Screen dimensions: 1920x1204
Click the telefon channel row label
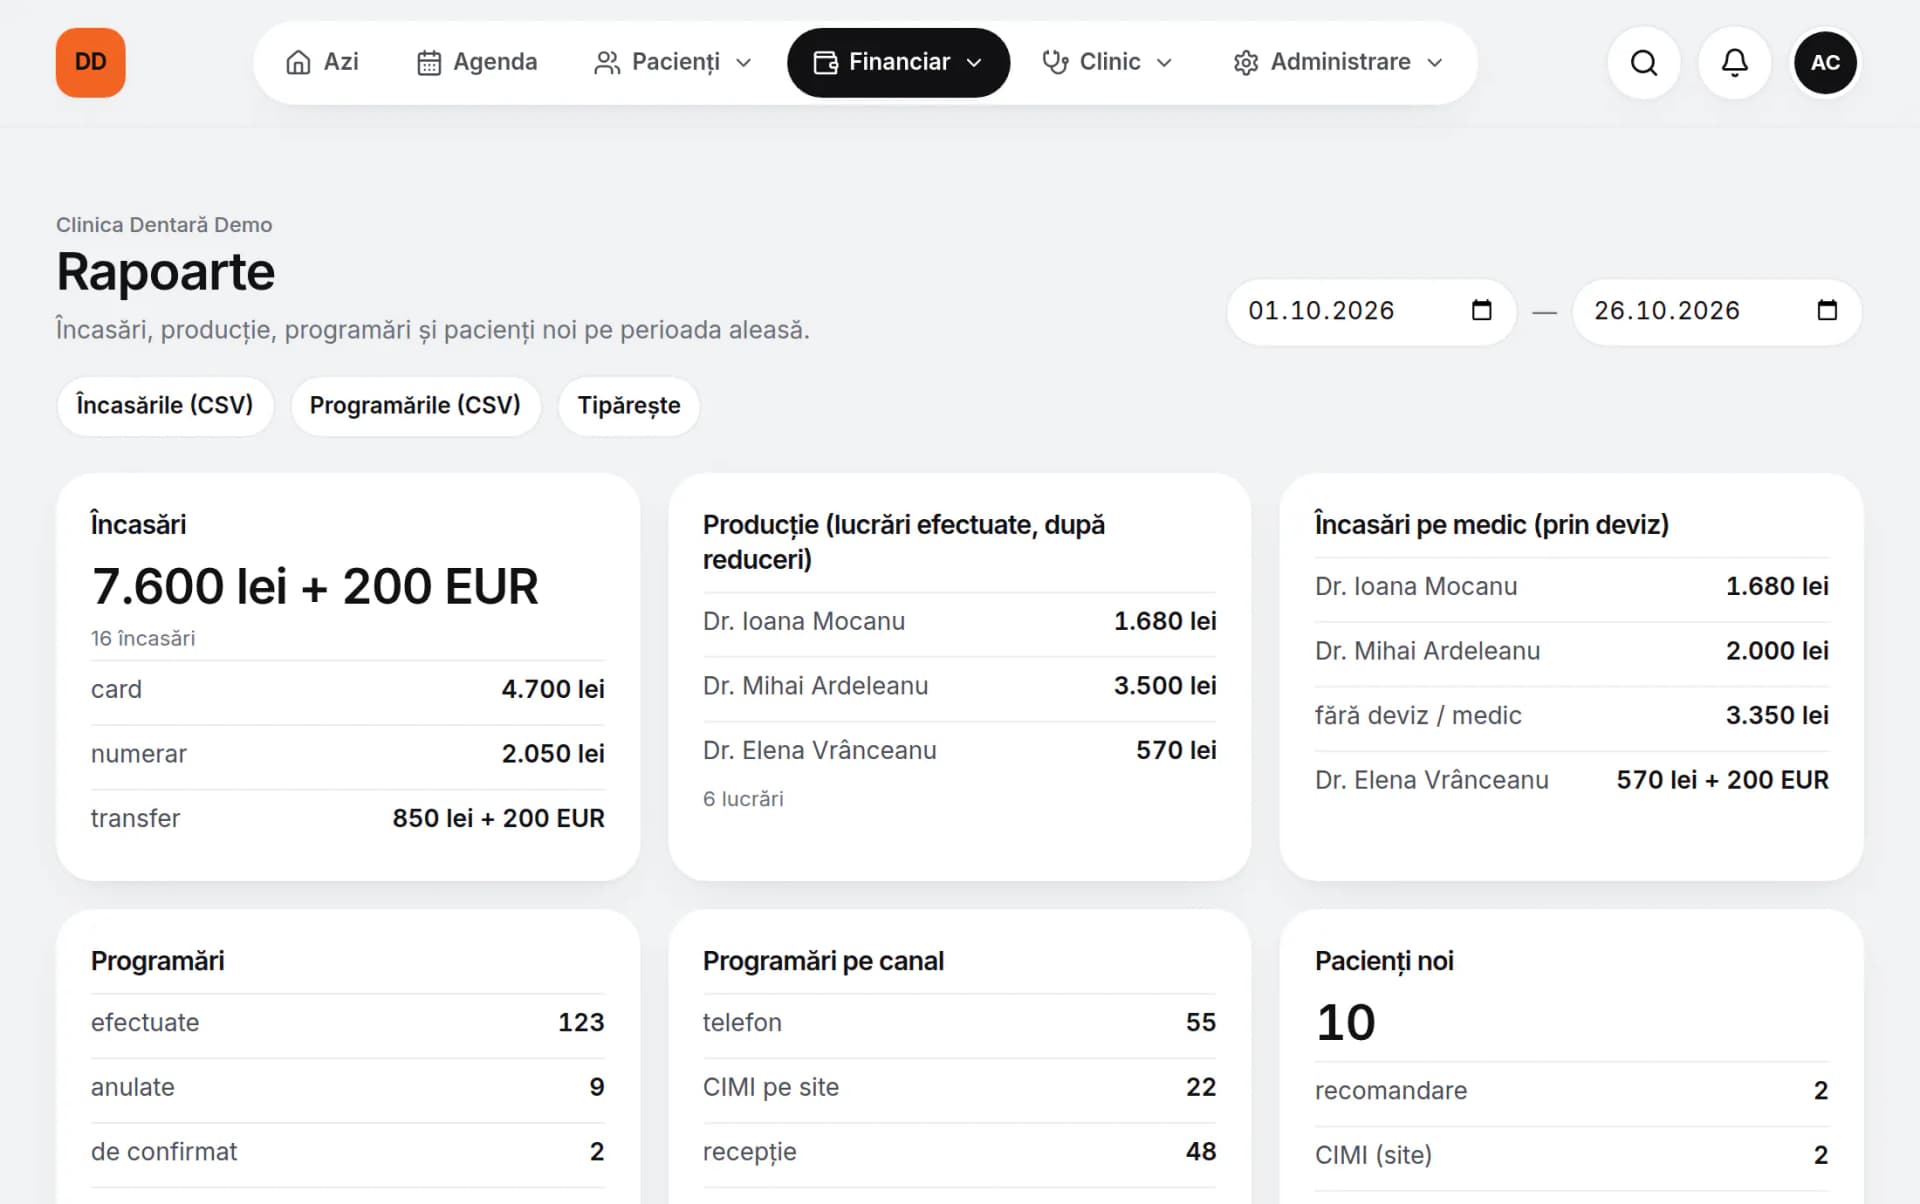pyautogui.click(x=742, y=1022)
